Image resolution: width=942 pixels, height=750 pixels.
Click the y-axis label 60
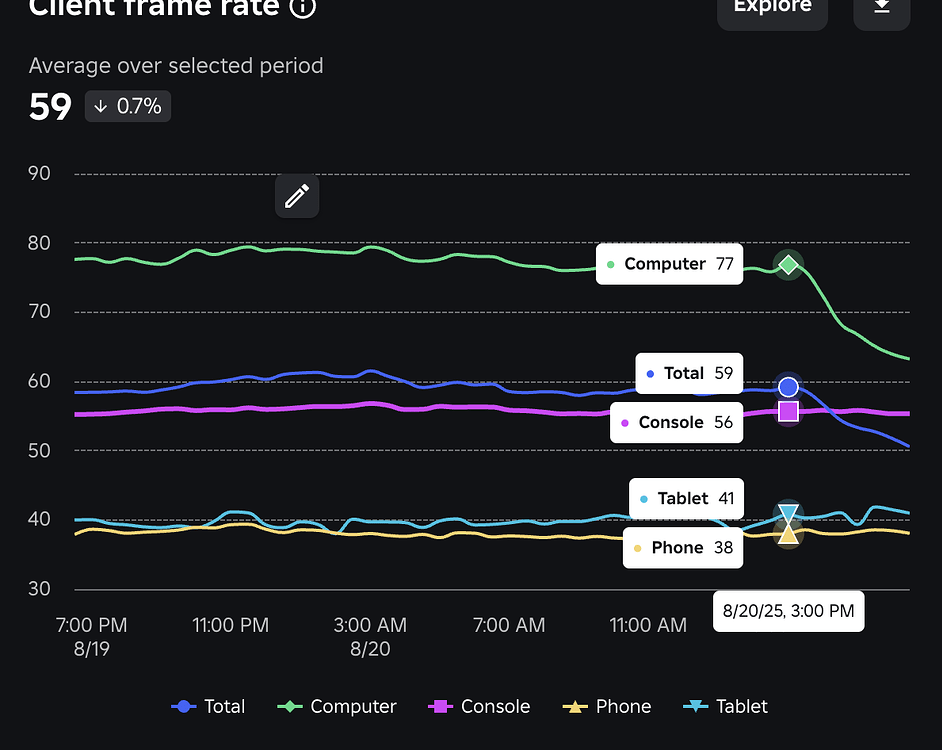39,381
